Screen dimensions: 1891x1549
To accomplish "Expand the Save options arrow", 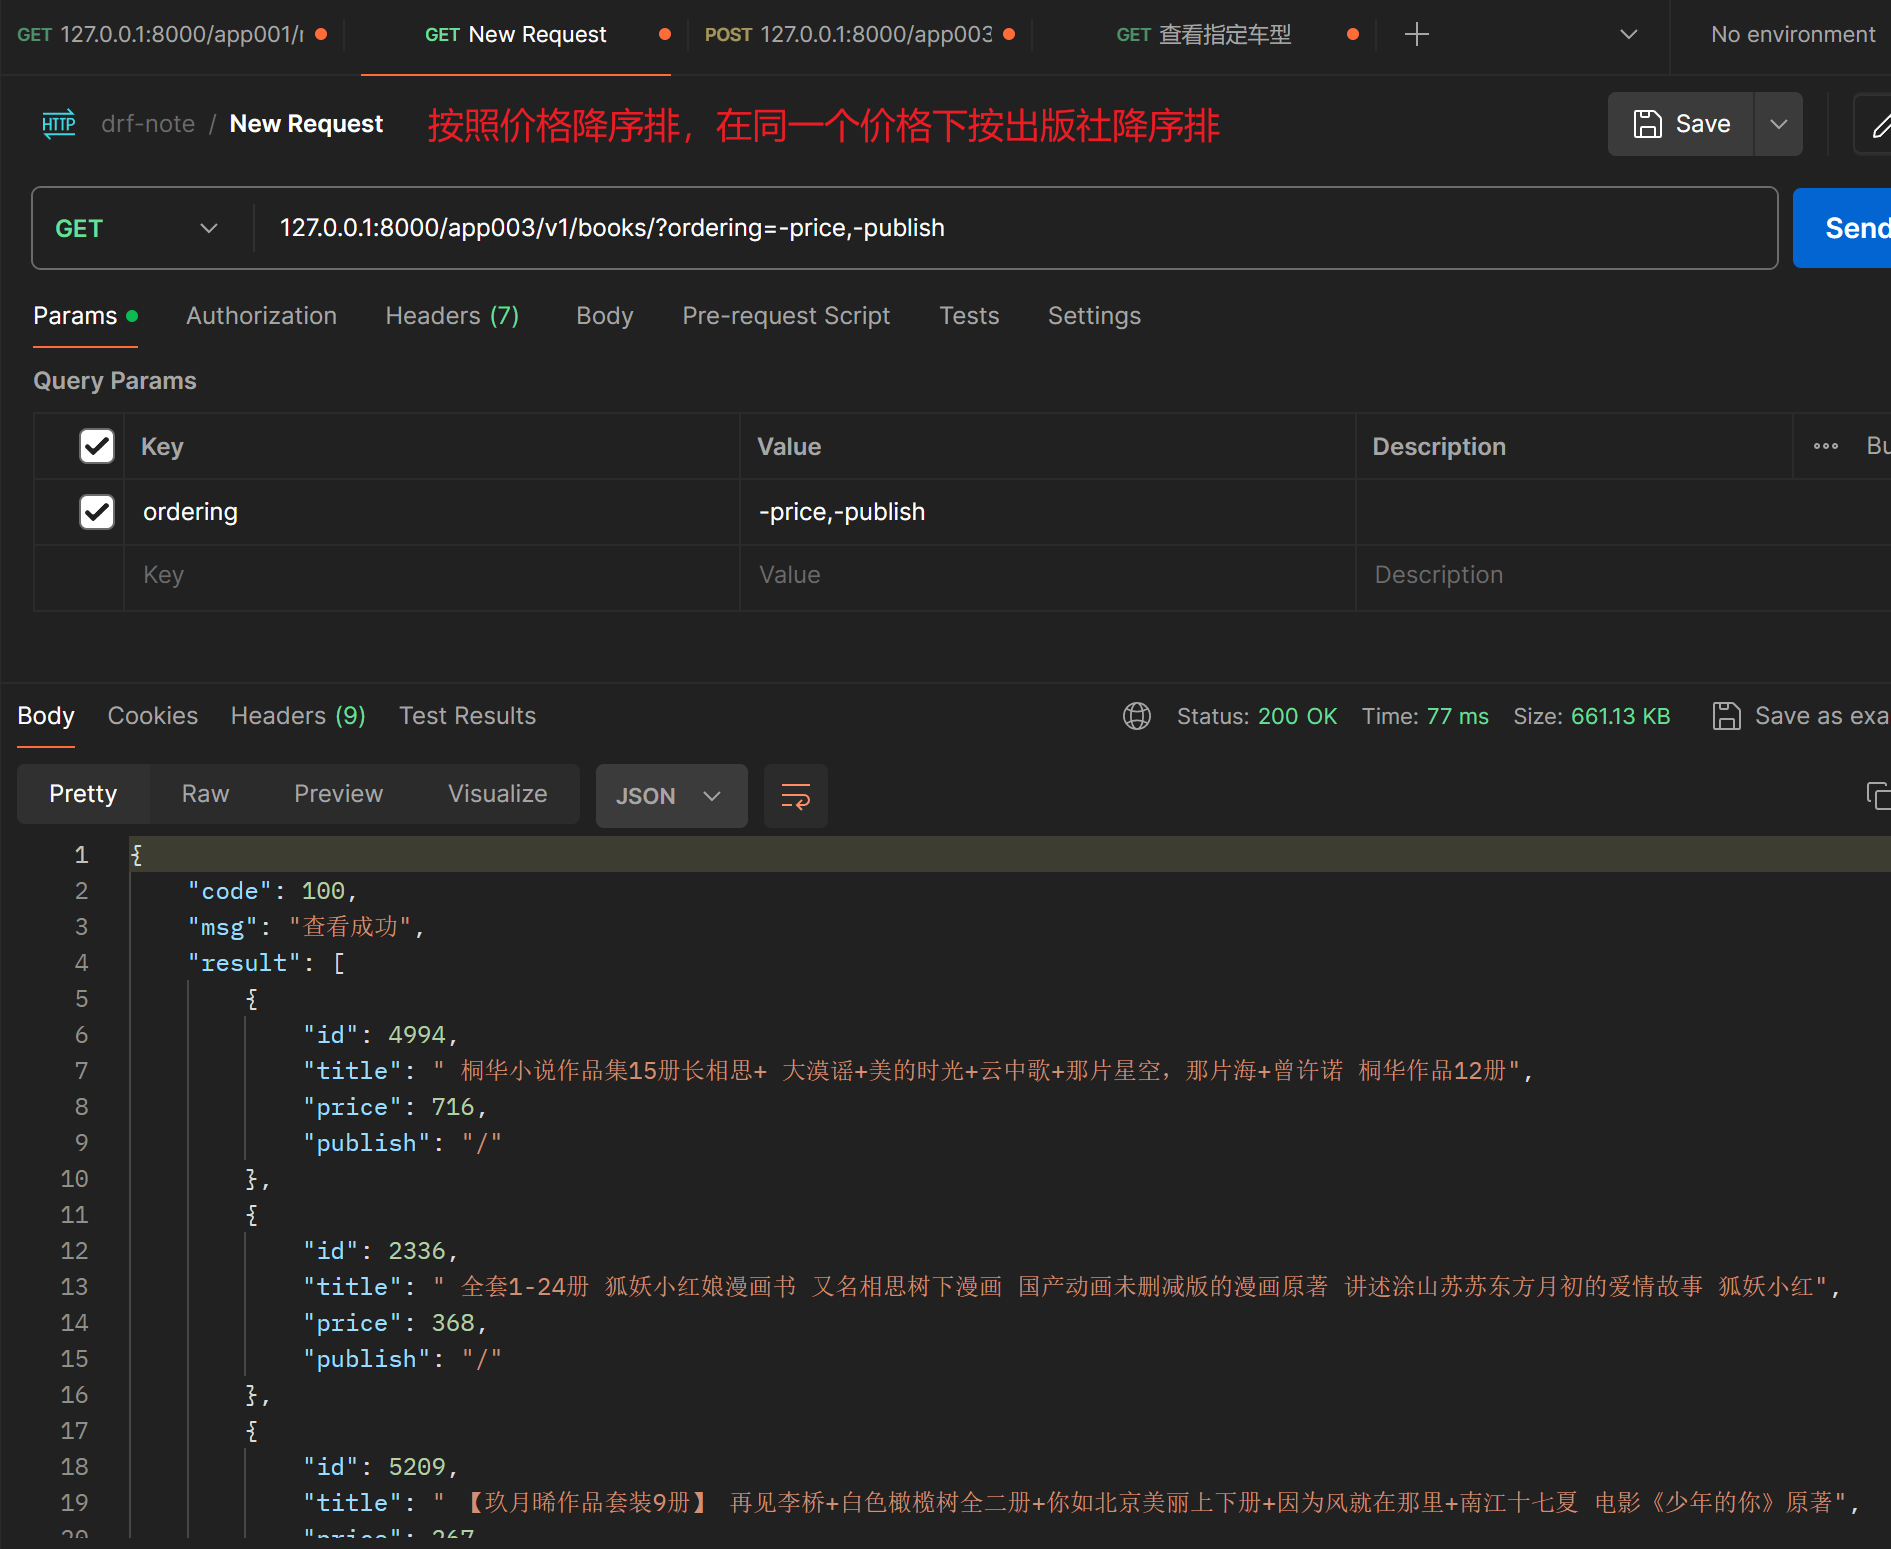I will coord(1779,124).
